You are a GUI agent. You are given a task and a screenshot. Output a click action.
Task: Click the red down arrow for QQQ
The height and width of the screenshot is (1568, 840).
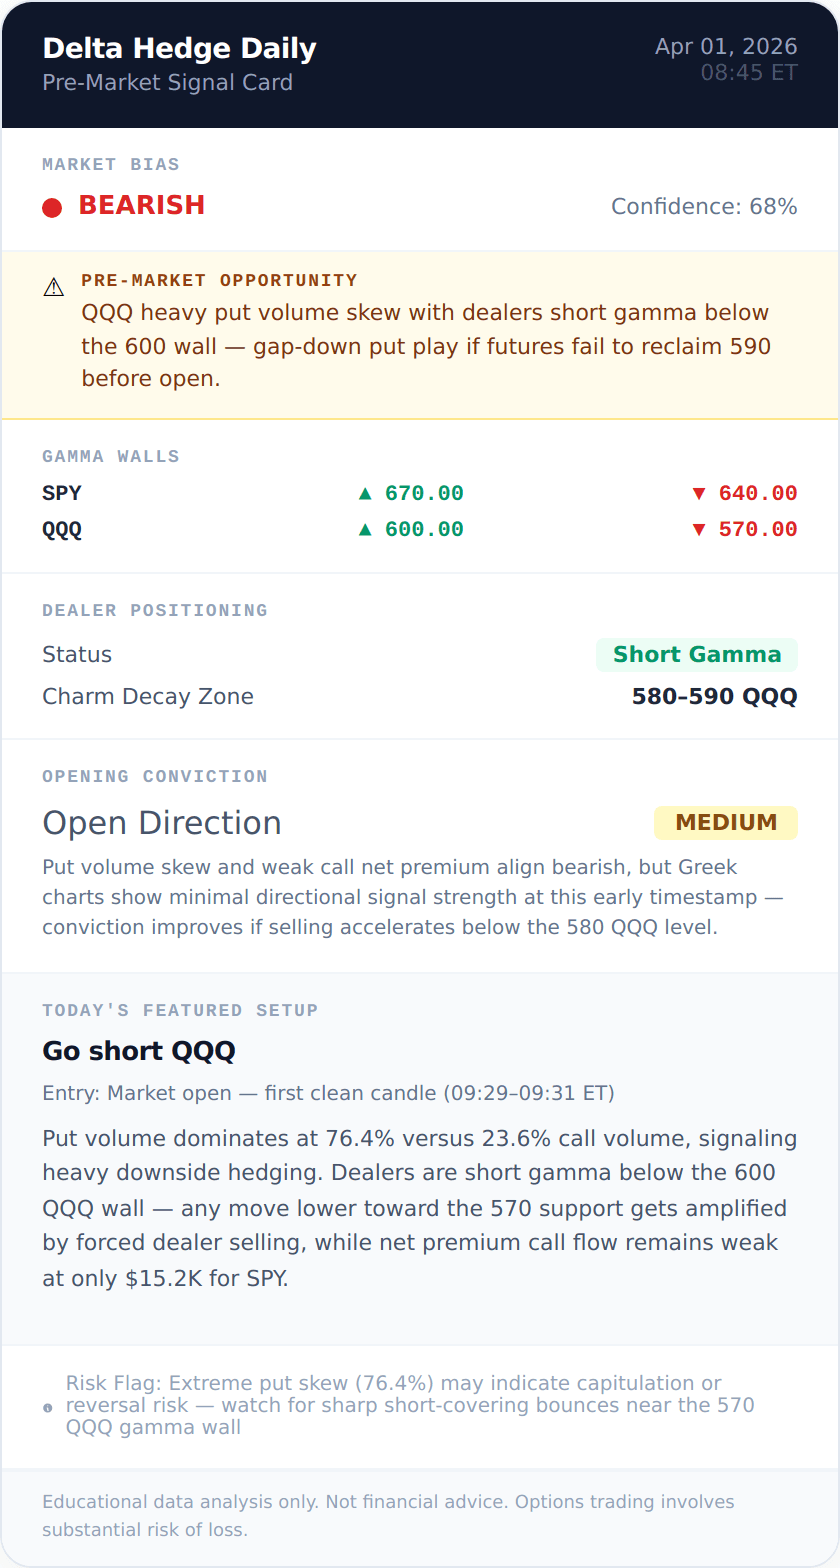699,530
